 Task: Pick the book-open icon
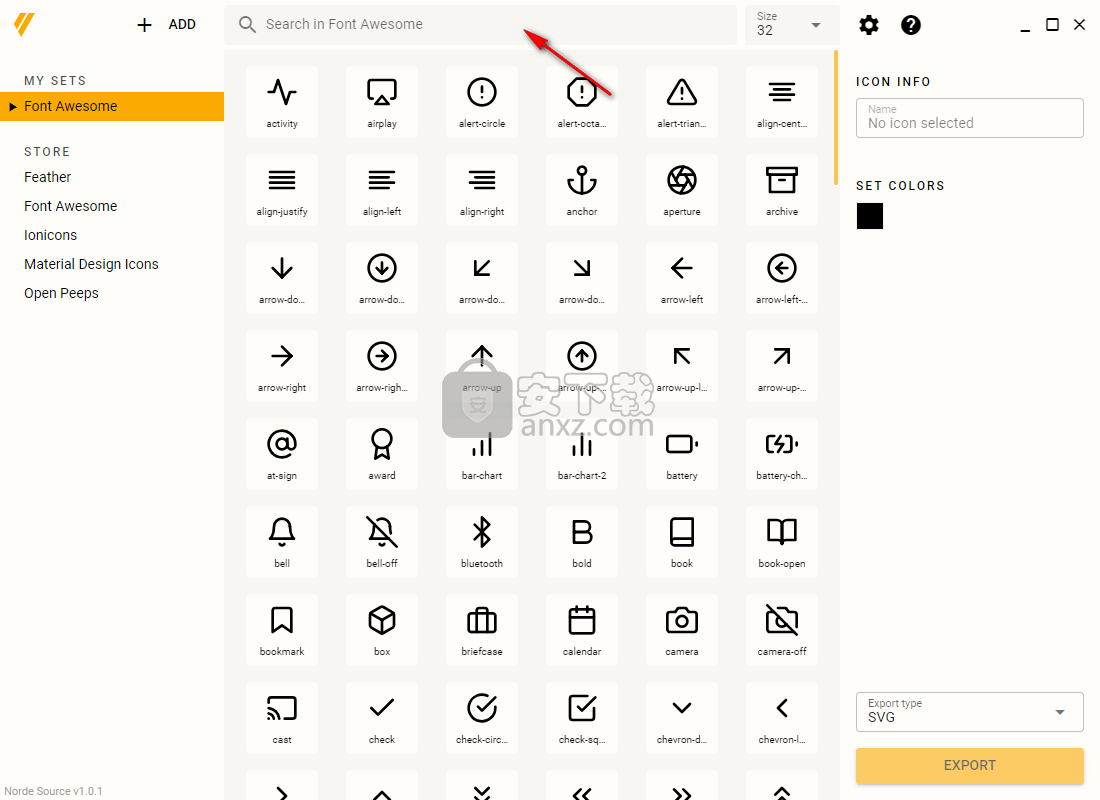click(782, 542)
